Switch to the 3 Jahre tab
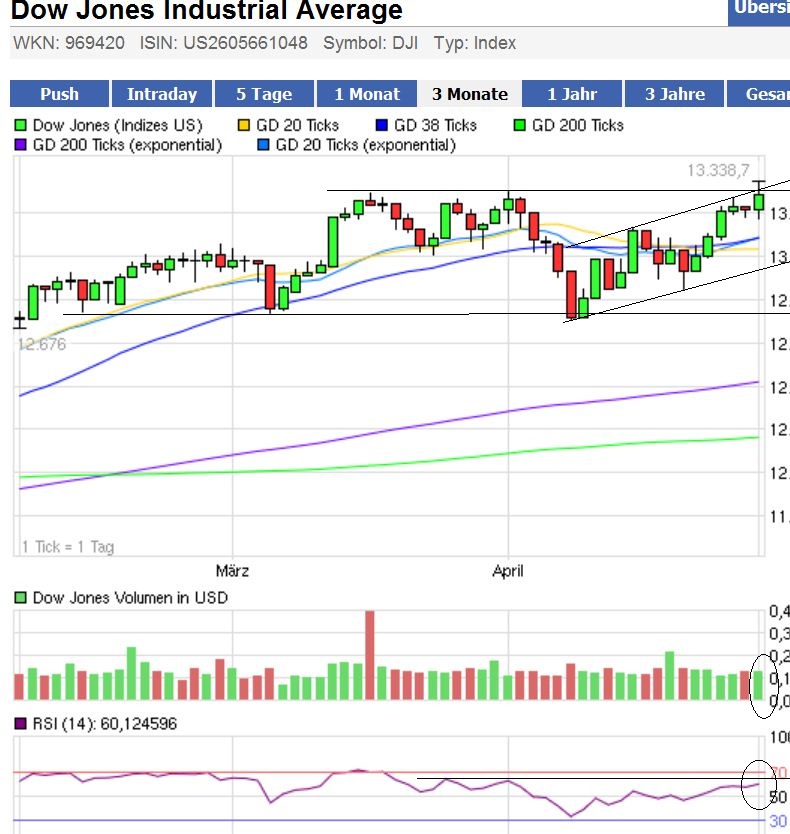The image size is (790, 834). tap(675, 94)
